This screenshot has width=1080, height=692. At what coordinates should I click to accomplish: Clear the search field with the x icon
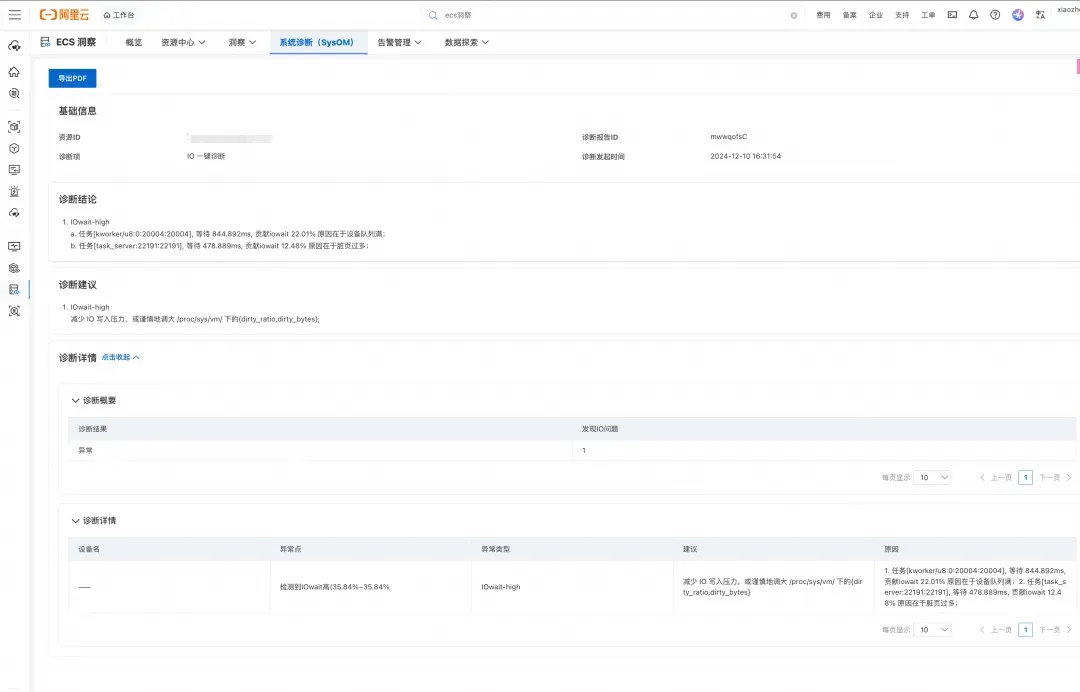coord(793,15)
